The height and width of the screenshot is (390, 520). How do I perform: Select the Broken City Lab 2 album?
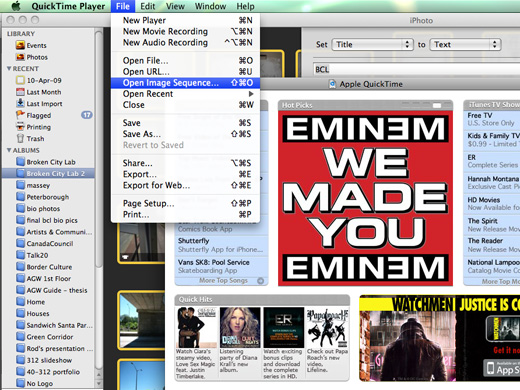(x=48, y=173)
